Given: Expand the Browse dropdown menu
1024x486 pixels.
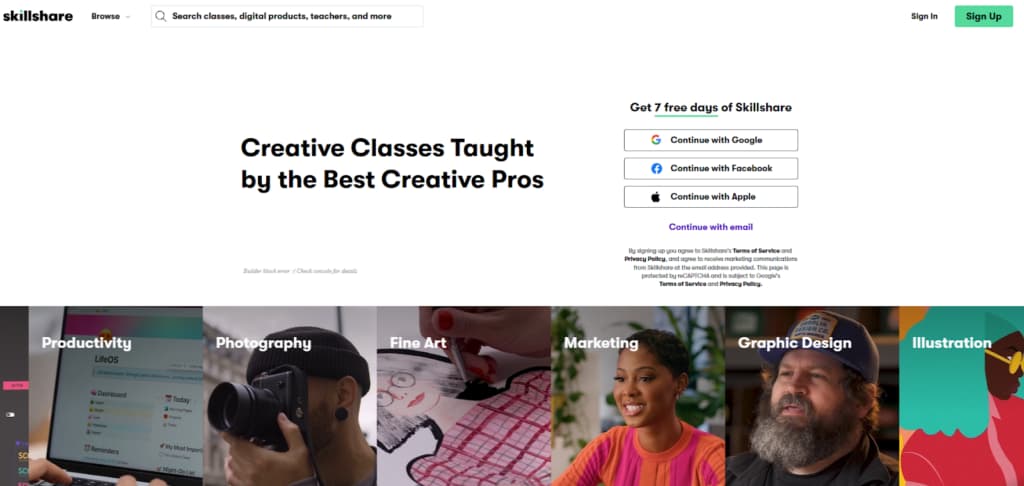Looking at the screenshot, I should (110, 16).
